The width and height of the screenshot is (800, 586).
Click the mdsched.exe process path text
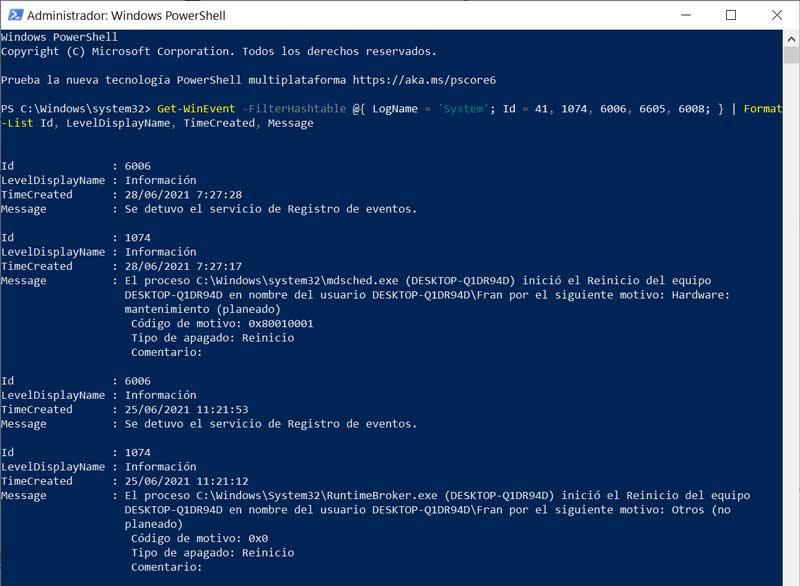(x=297, y=281)
